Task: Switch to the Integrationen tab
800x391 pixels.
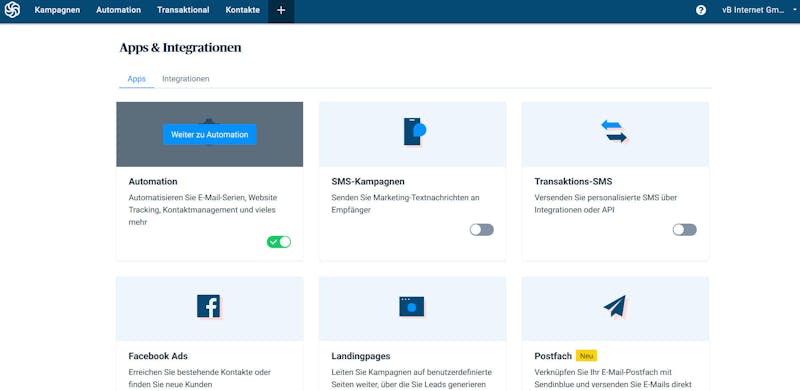Action: [x=186, y=79]
